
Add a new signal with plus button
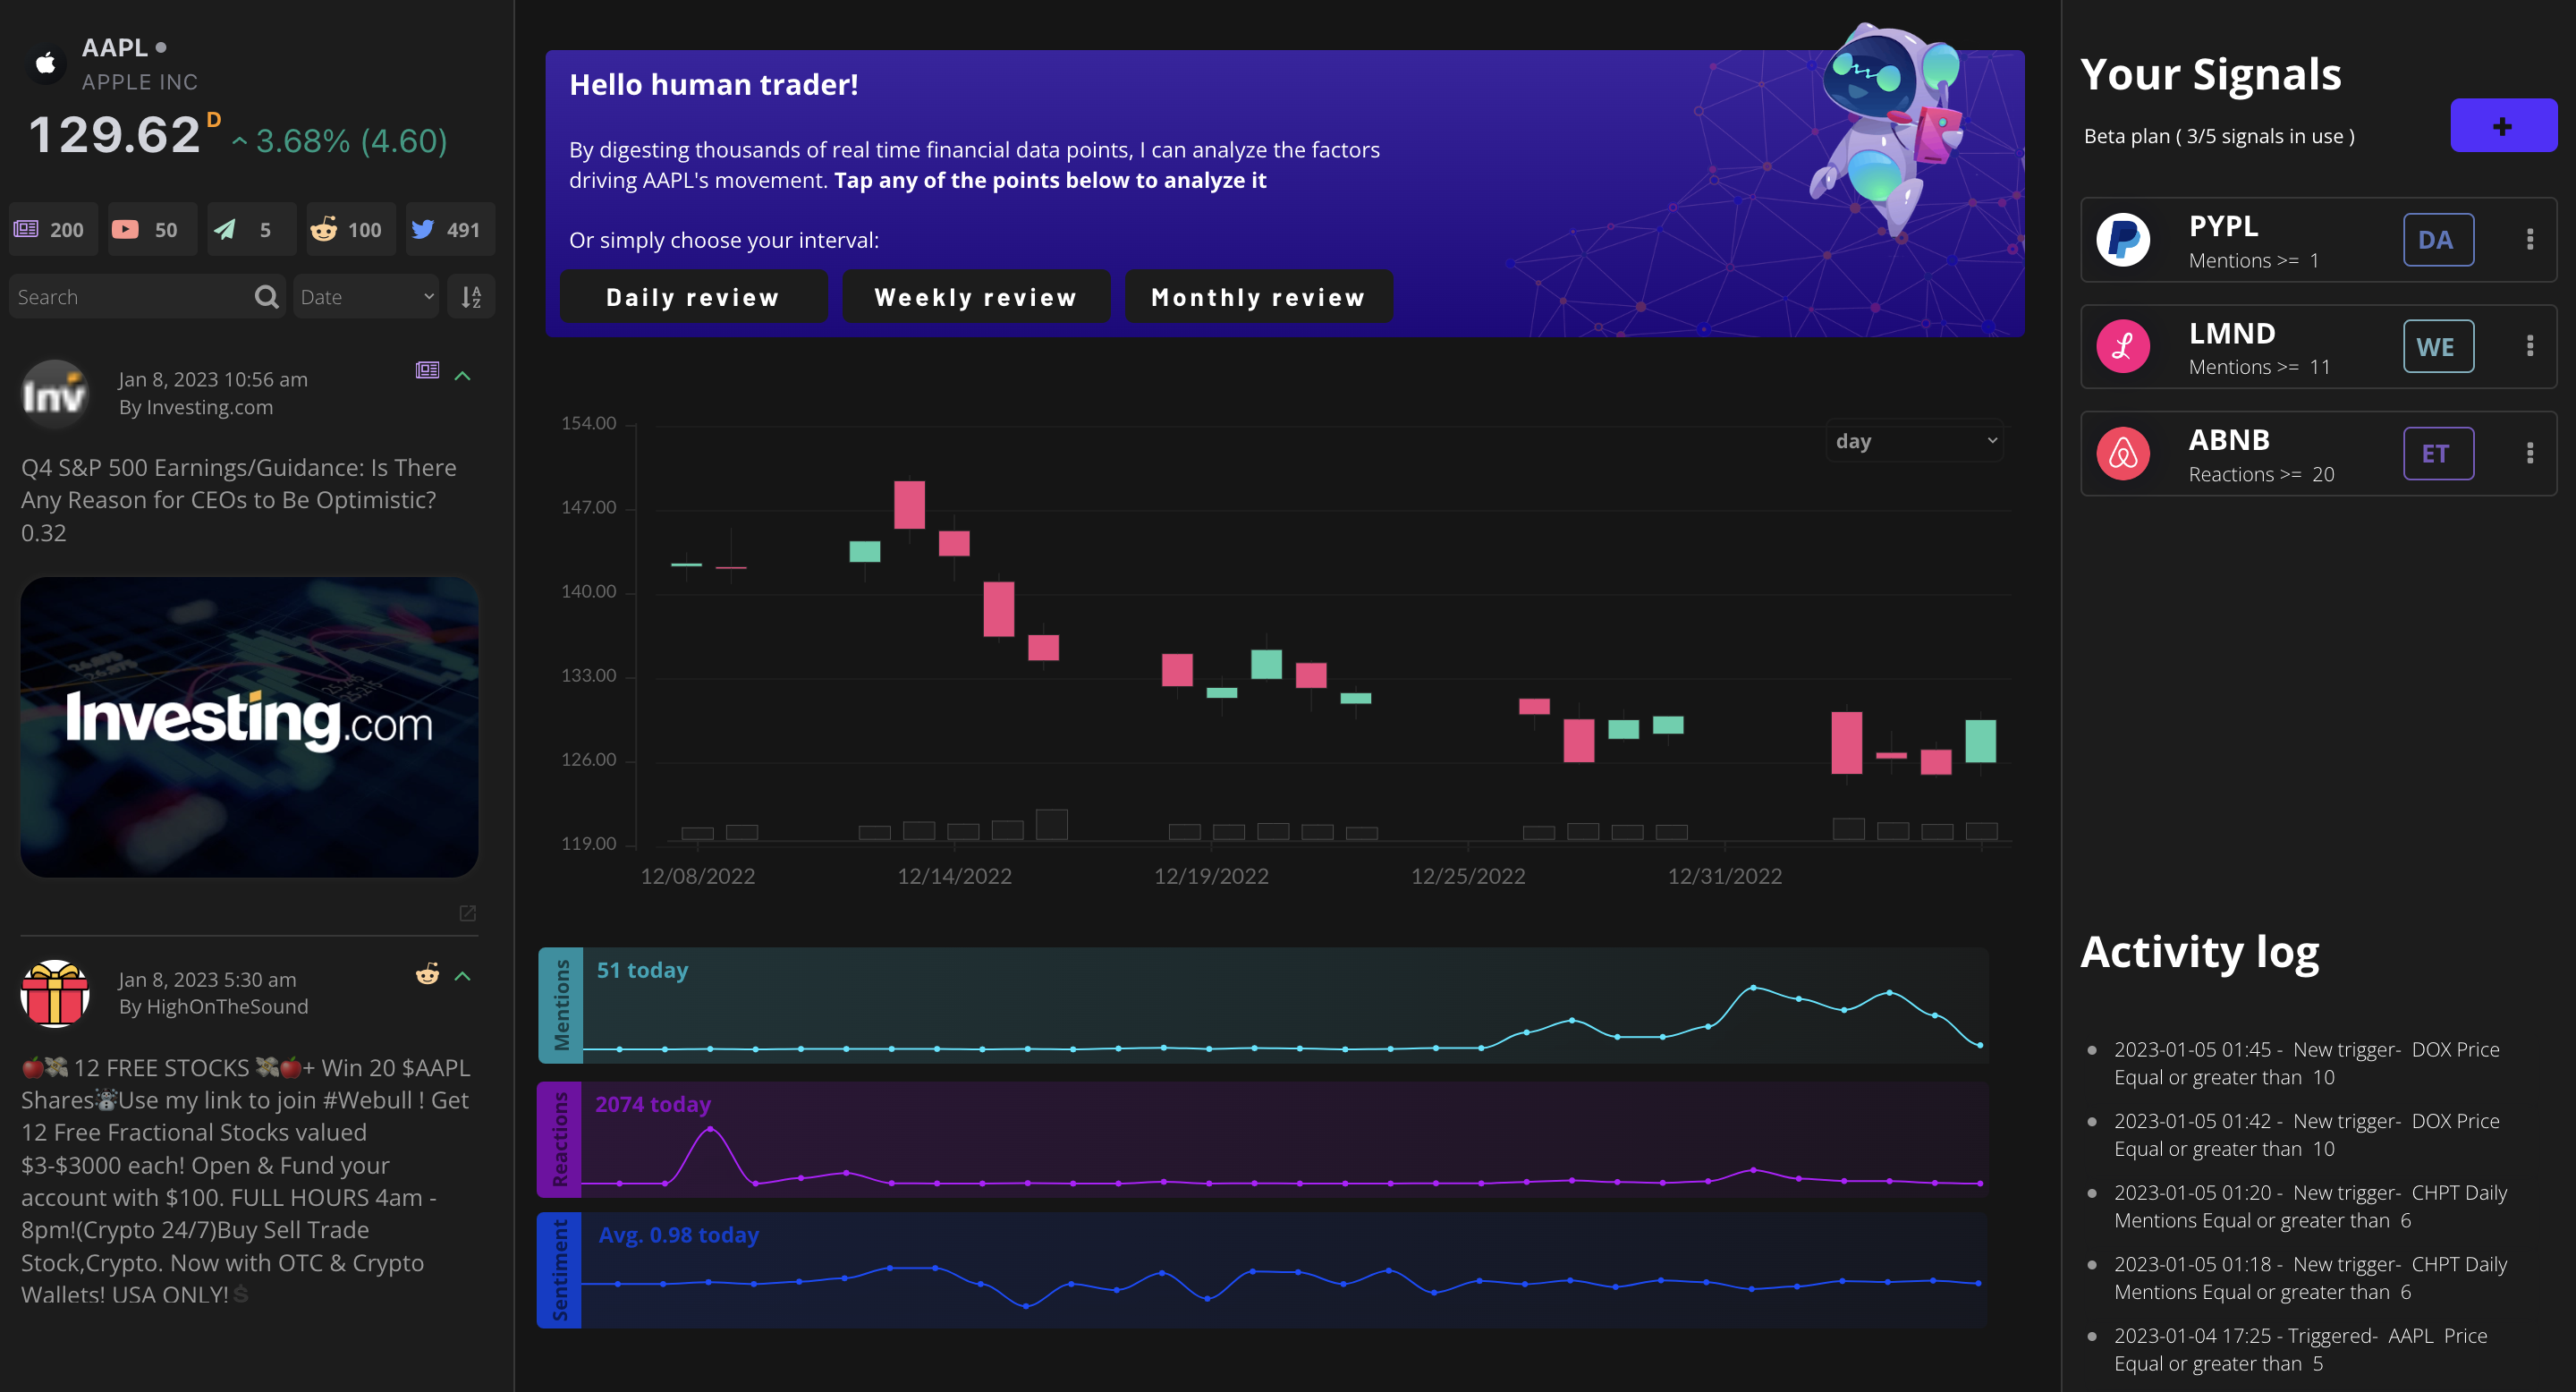tap(2503, 126)
